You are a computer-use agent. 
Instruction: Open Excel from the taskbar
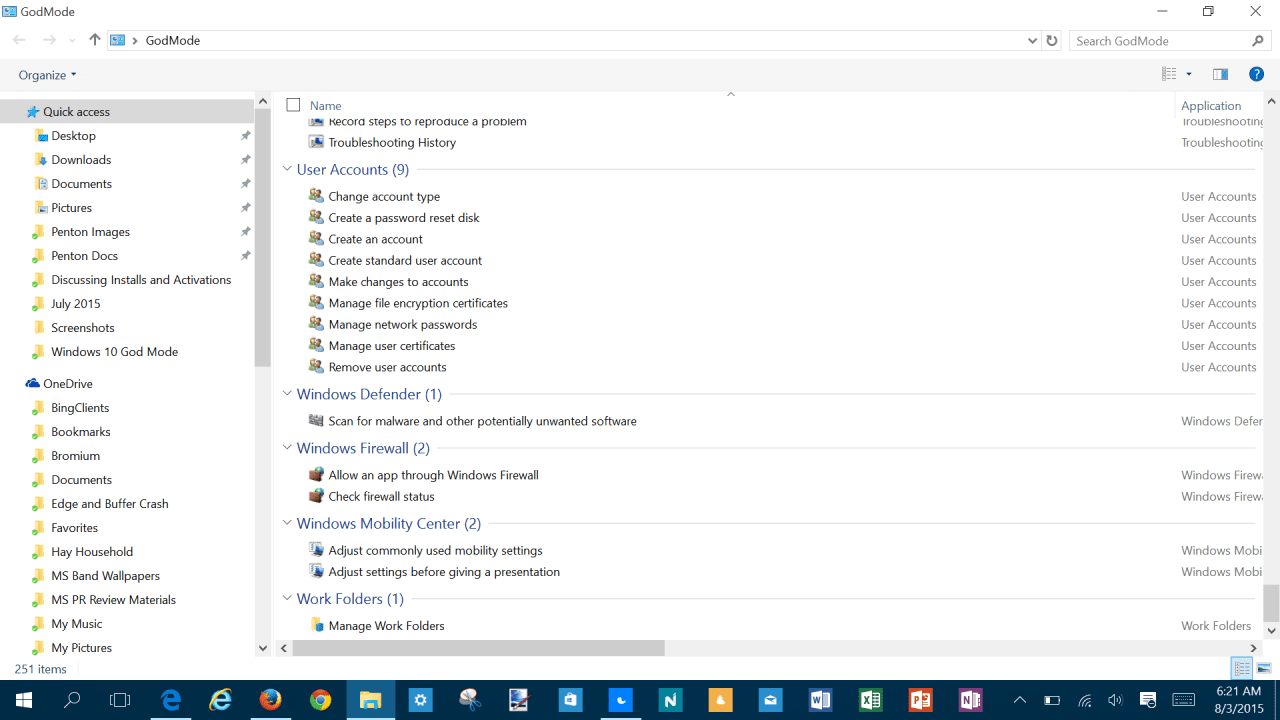point(870,700)
